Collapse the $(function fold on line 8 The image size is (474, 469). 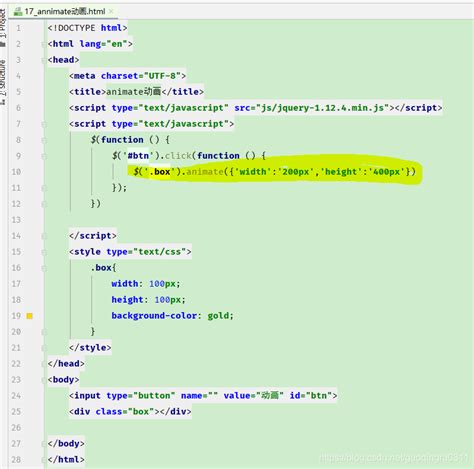coord(44,140)
